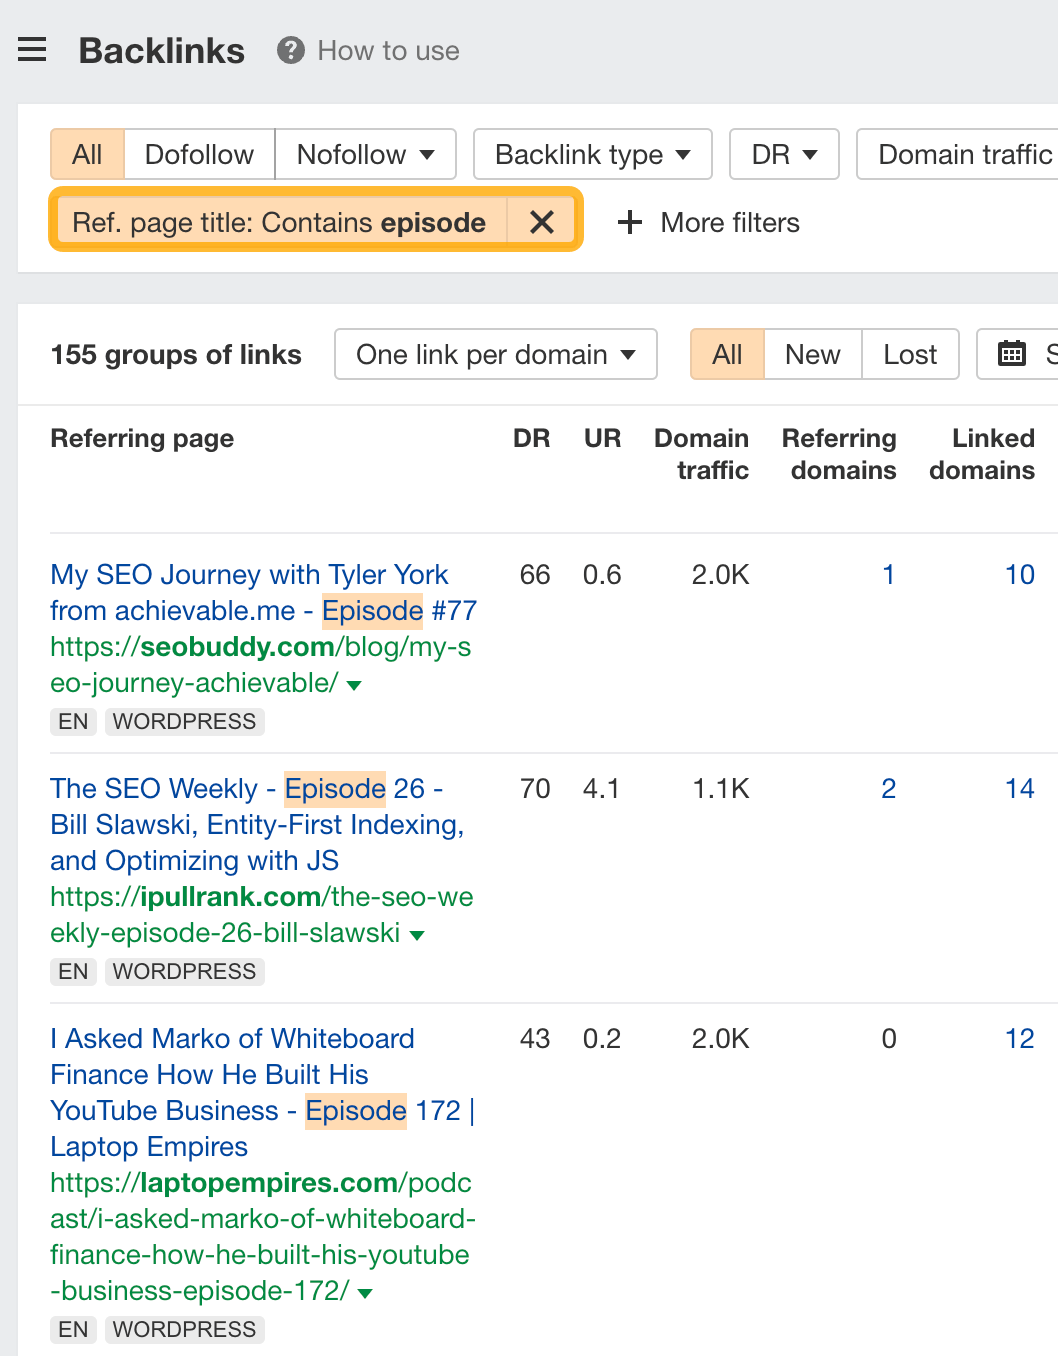The width and height of the screenshot is (1058, 1356).
Task: Expand the ipullrank.com URL caret
Action: click(417, 934)
